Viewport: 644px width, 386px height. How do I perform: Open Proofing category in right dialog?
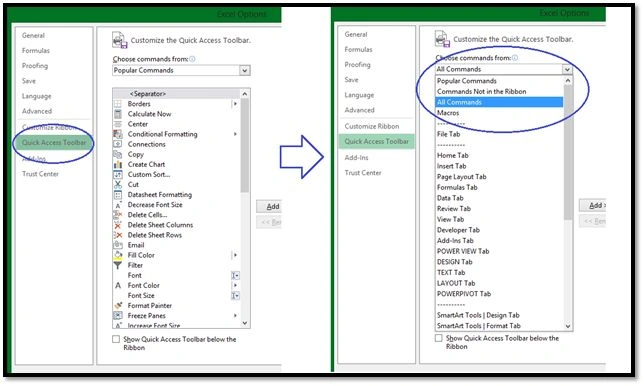pos(357,65)
